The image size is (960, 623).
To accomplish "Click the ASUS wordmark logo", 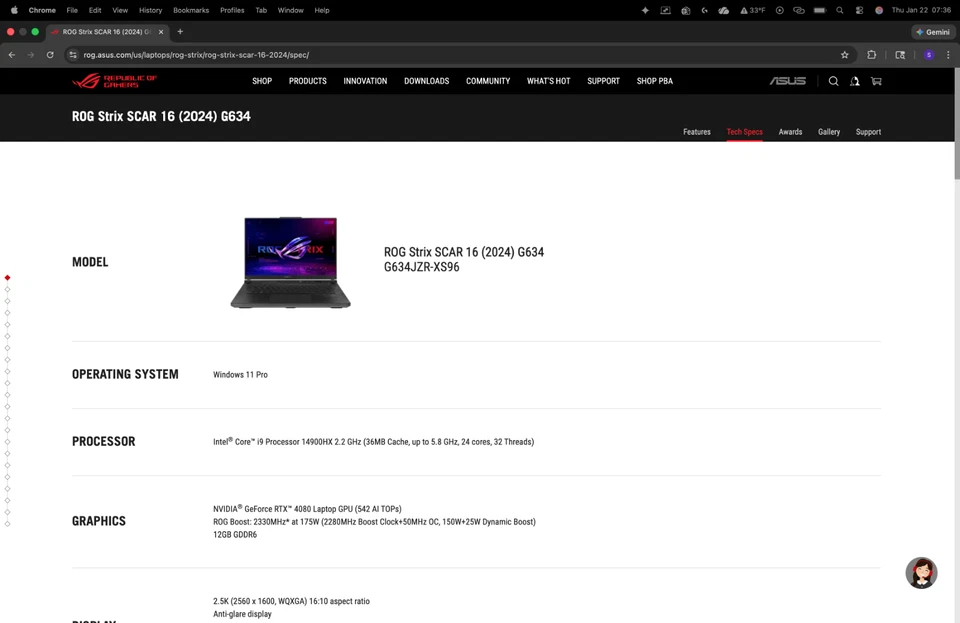I will [x=786, y=81].
